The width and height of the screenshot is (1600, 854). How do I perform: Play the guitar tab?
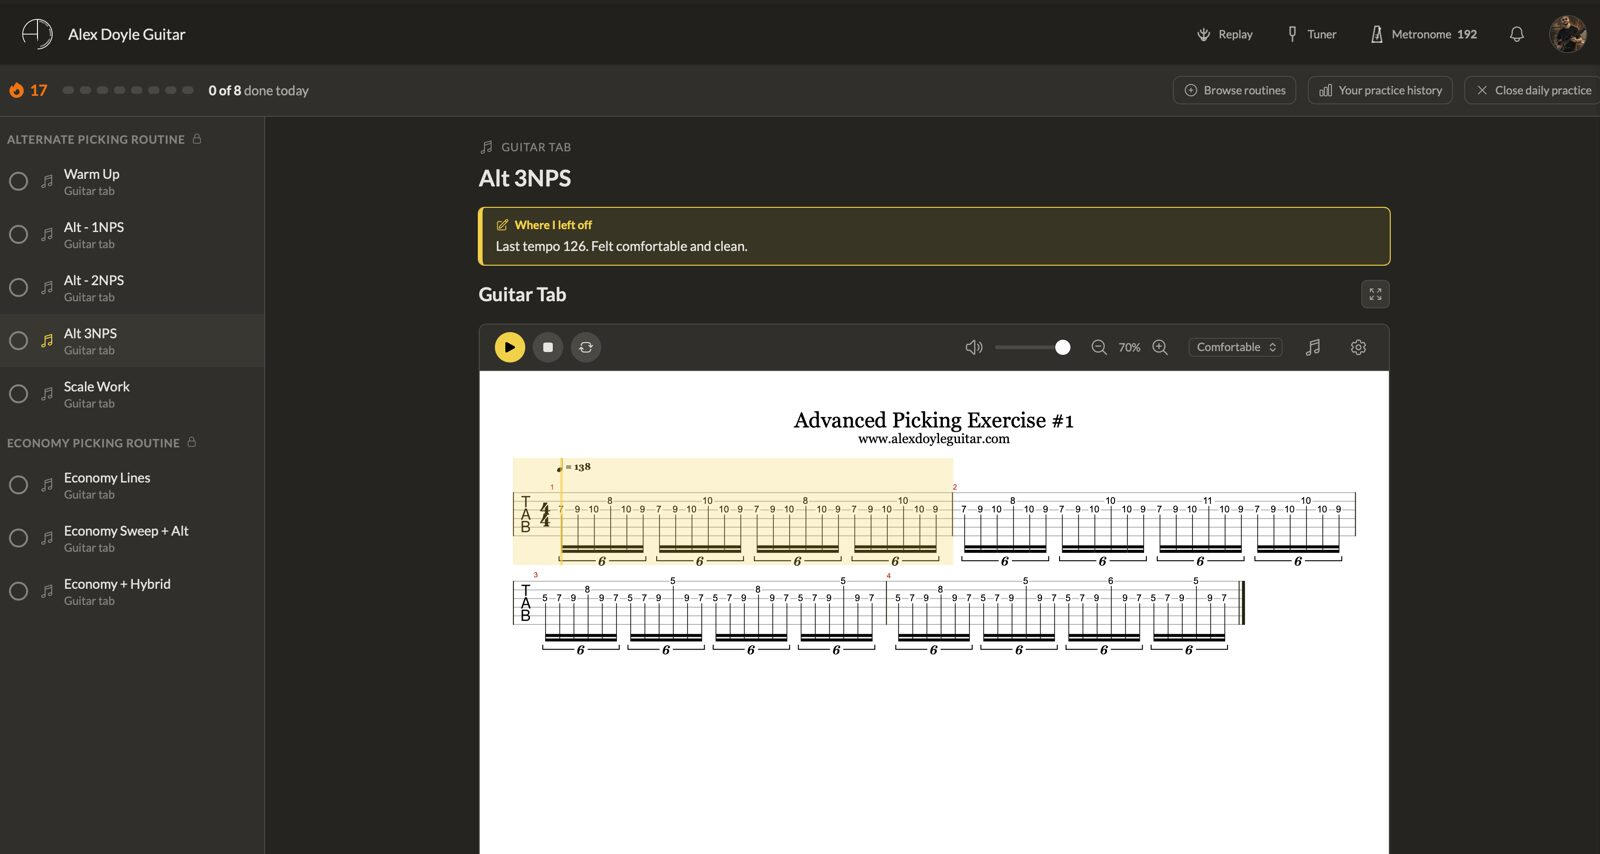click(510, 347)
